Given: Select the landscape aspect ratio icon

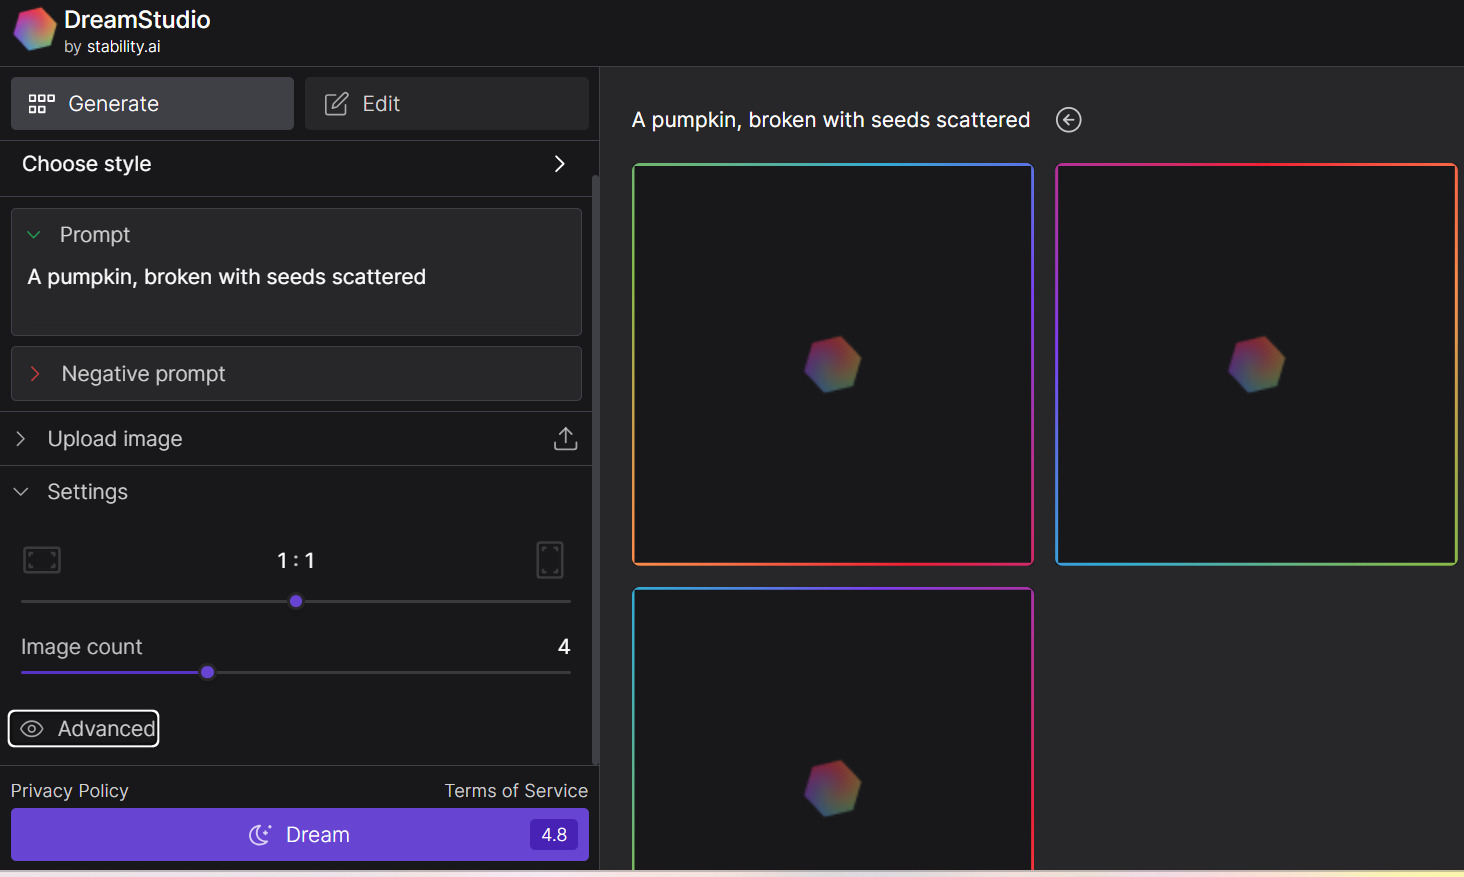Looking at the screenshot, I should (x=42, y=560).
